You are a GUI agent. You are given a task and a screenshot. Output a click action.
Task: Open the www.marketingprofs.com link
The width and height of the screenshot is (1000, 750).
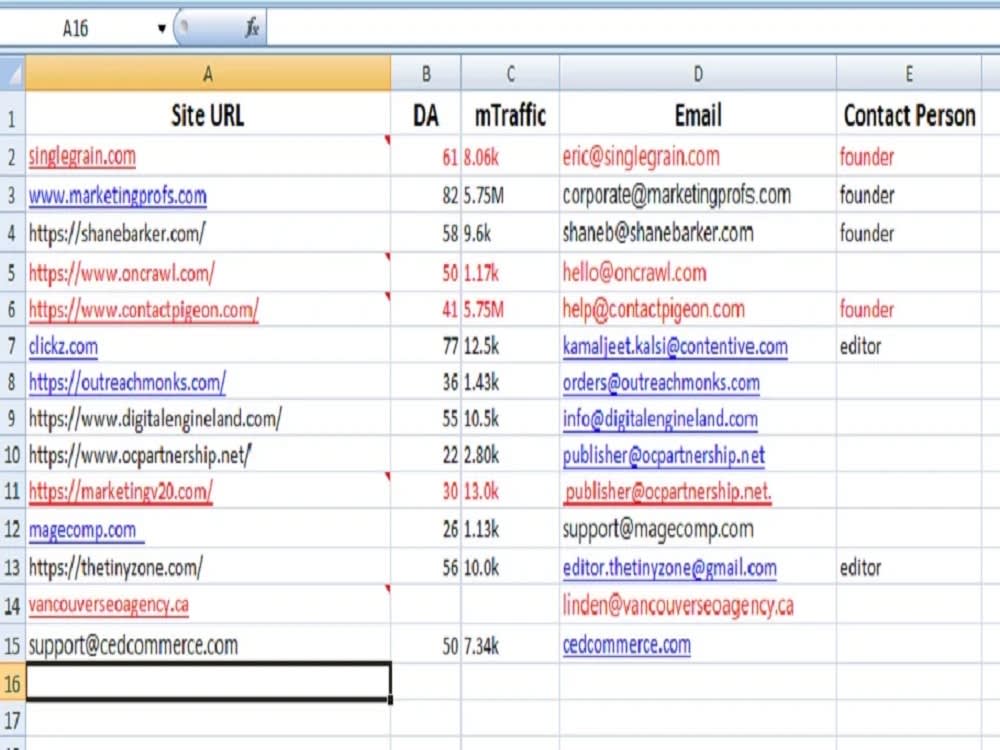click(x=117, y=195)
